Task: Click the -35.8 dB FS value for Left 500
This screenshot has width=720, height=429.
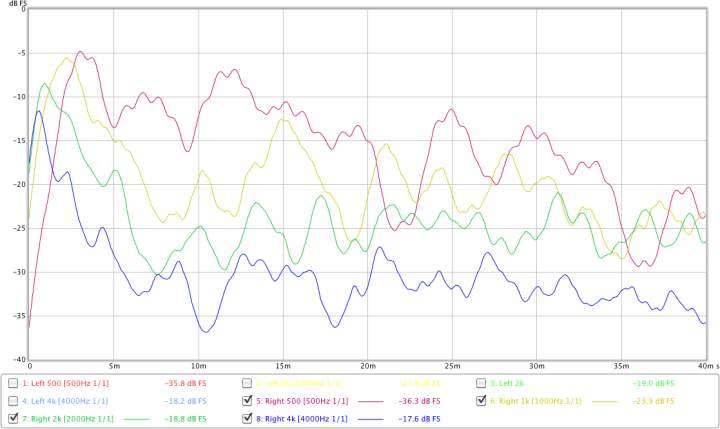Action: coord(186,383)
